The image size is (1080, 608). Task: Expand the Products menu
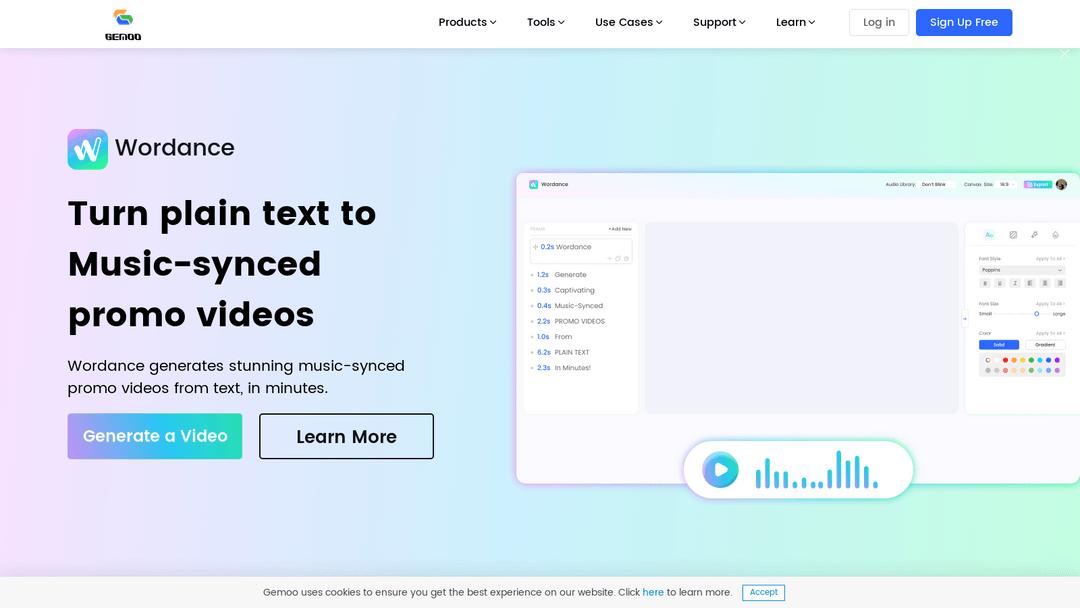pyautogui.click(x=467, y=22)
